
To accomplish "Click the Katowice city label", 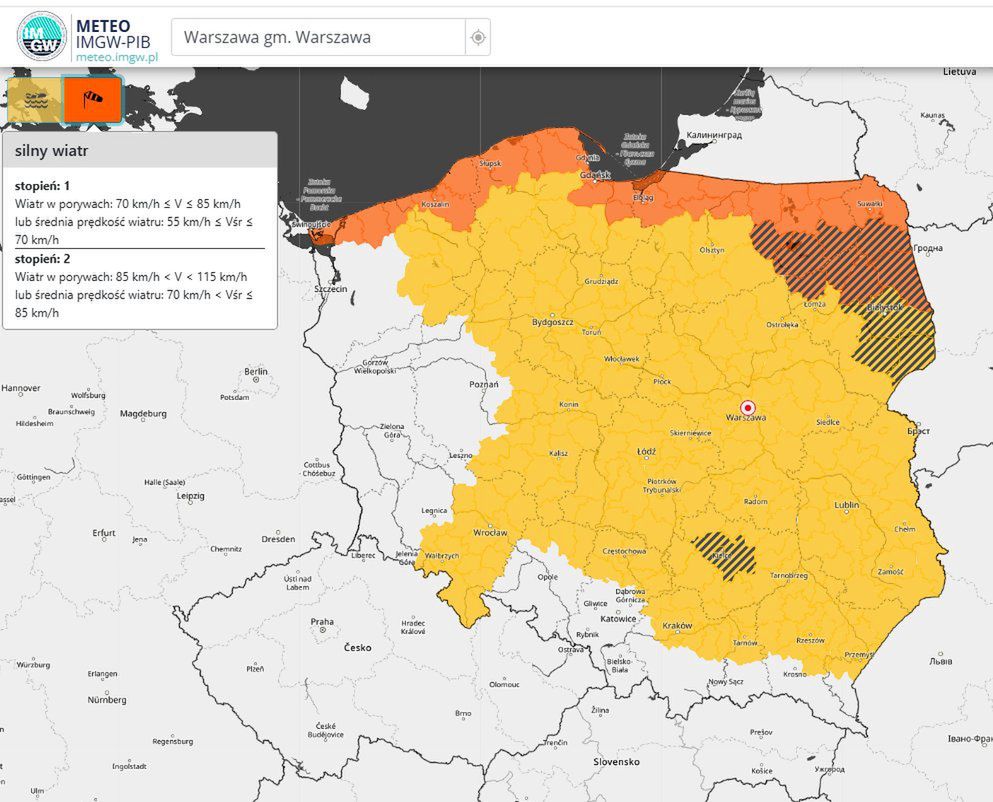I will click(x=618, y=618).
